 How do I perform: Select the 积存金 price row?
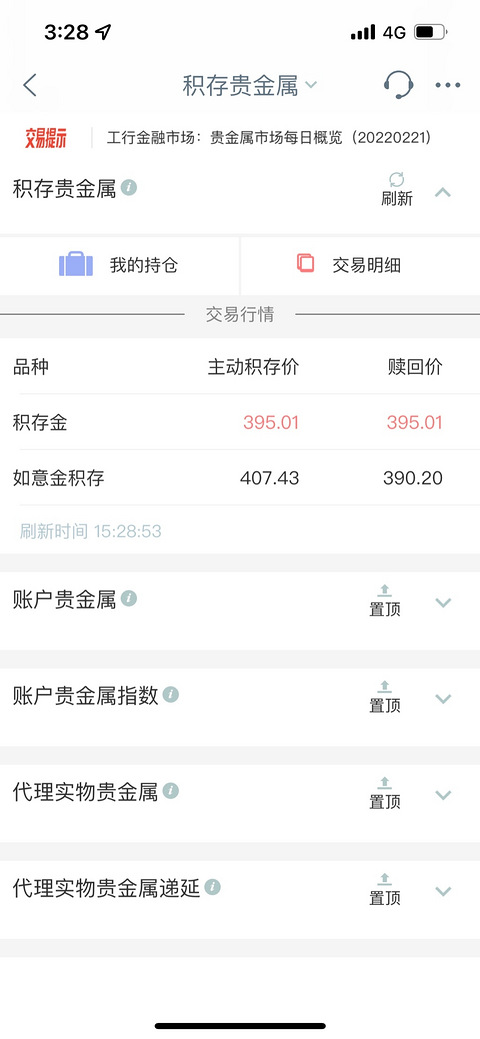click(240, 422)
